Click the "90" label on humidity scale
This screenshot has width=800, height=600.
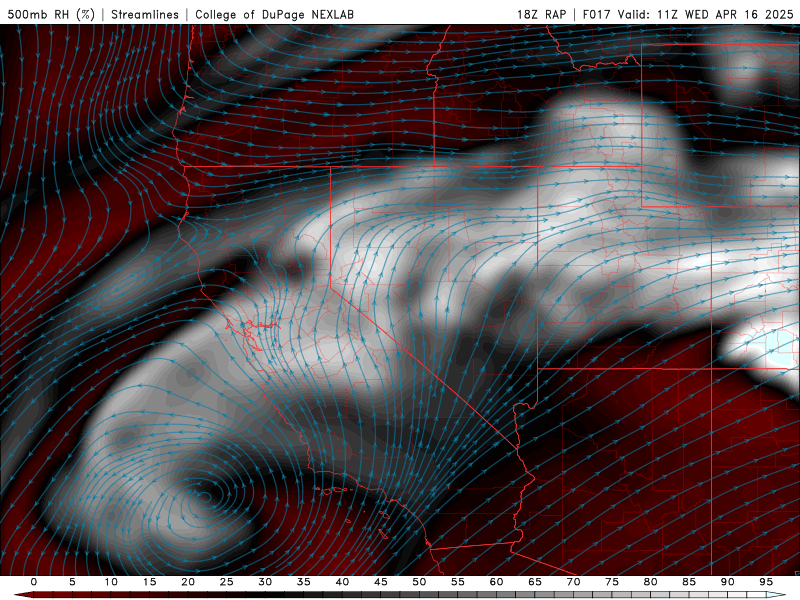pyautogui.click(x=727, y=582)
